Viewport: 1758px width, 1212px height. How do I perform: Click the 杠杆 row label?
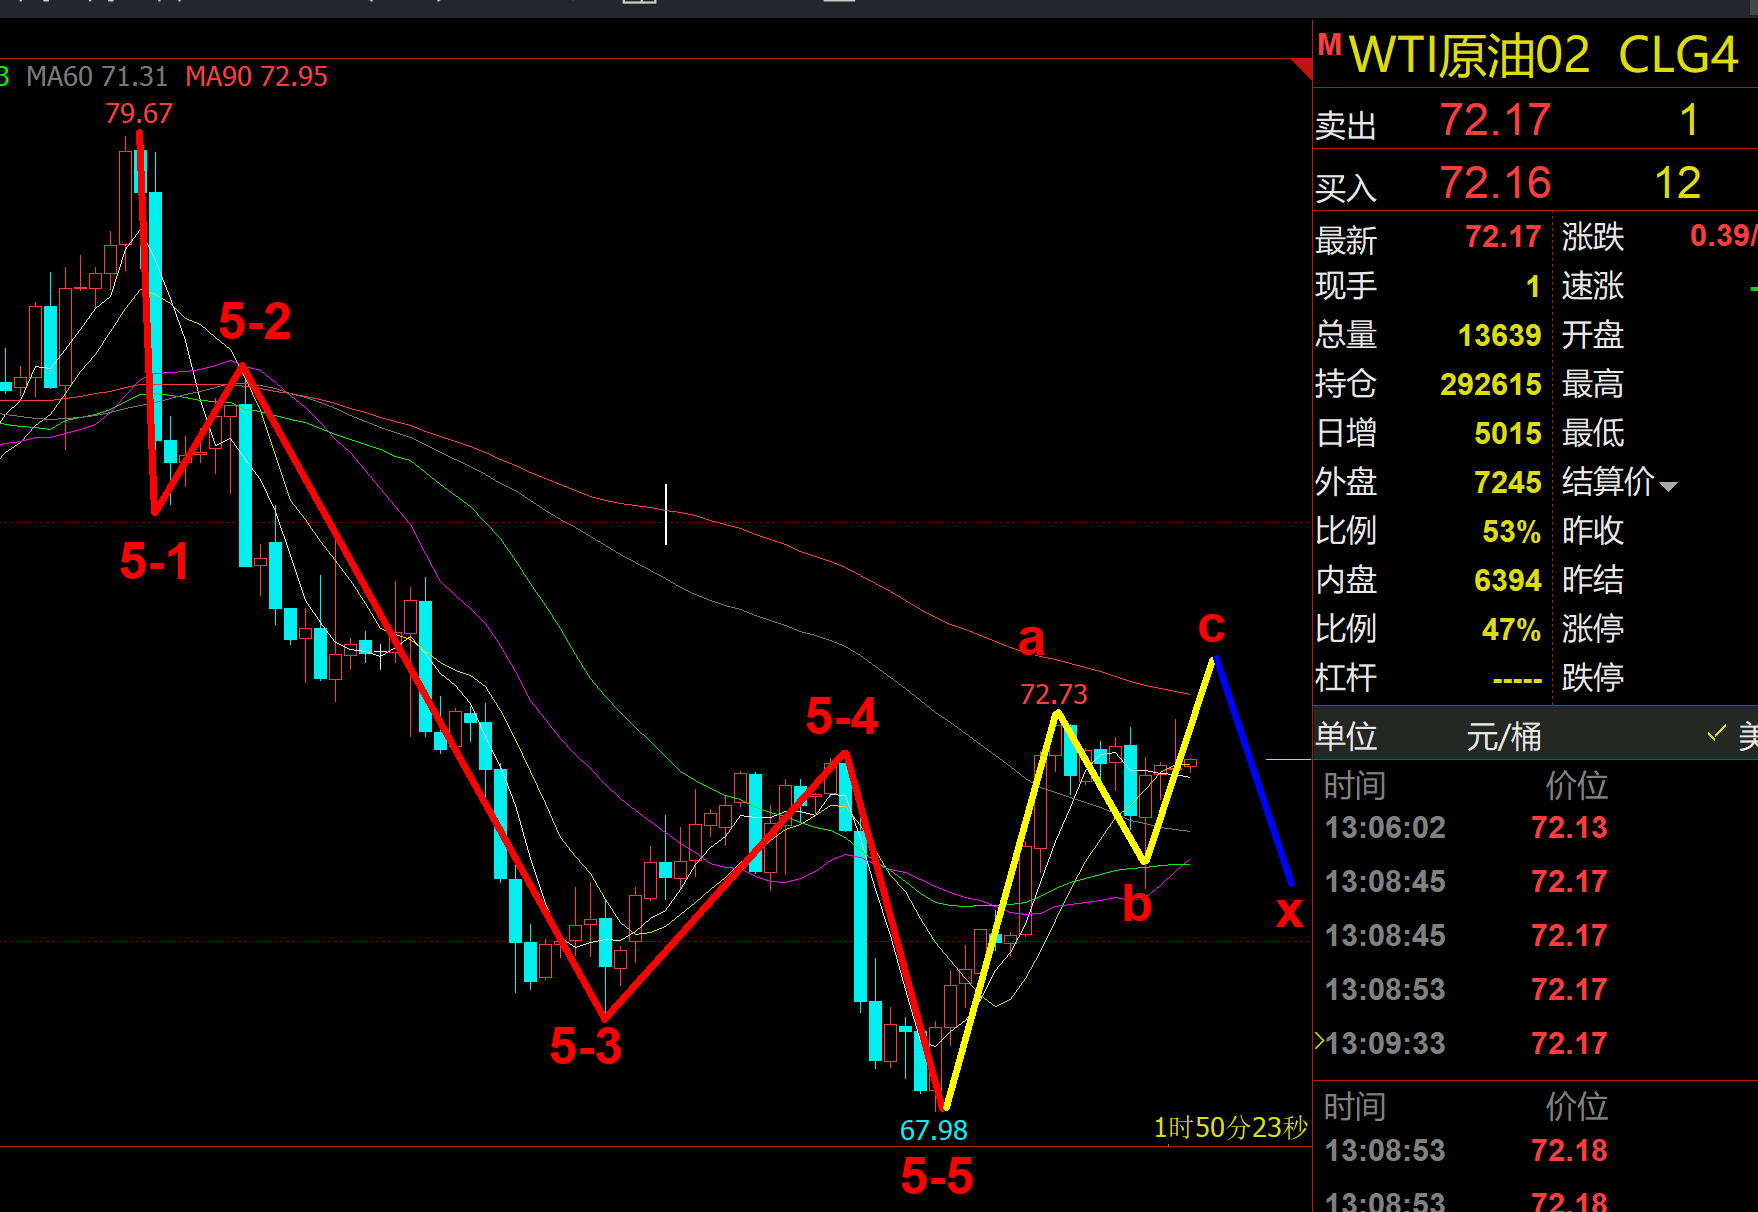click(x=1346, y=678)
